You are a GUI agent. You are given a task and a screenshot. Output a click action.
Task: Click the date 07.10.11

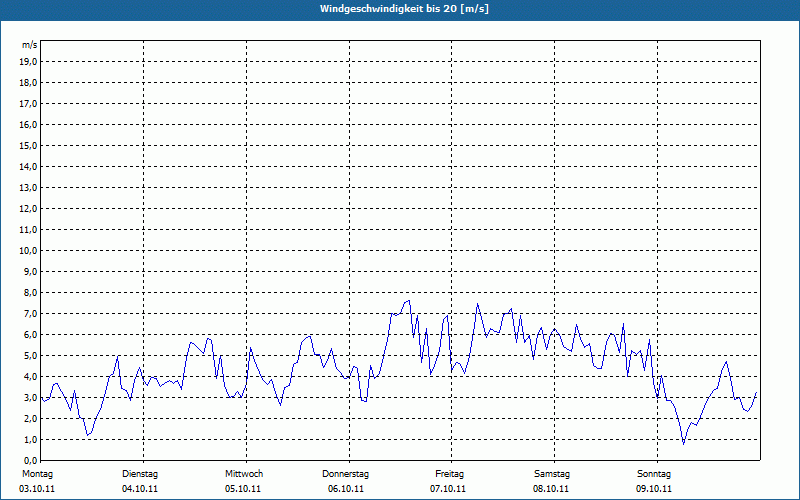[x=448, y=489]
